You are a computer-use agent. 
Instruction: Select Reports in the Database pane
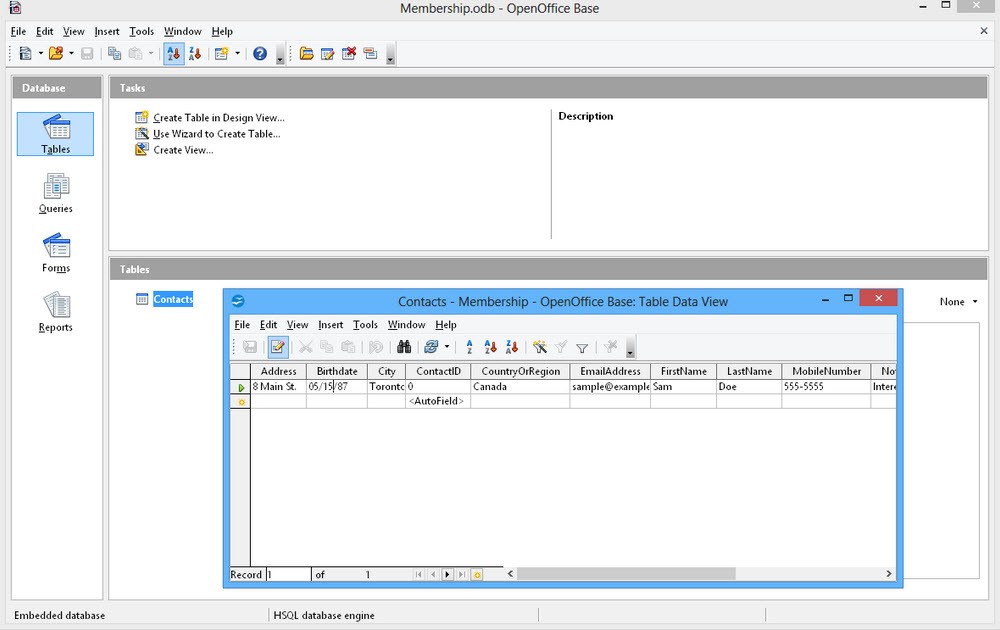(x=55, y=312)
